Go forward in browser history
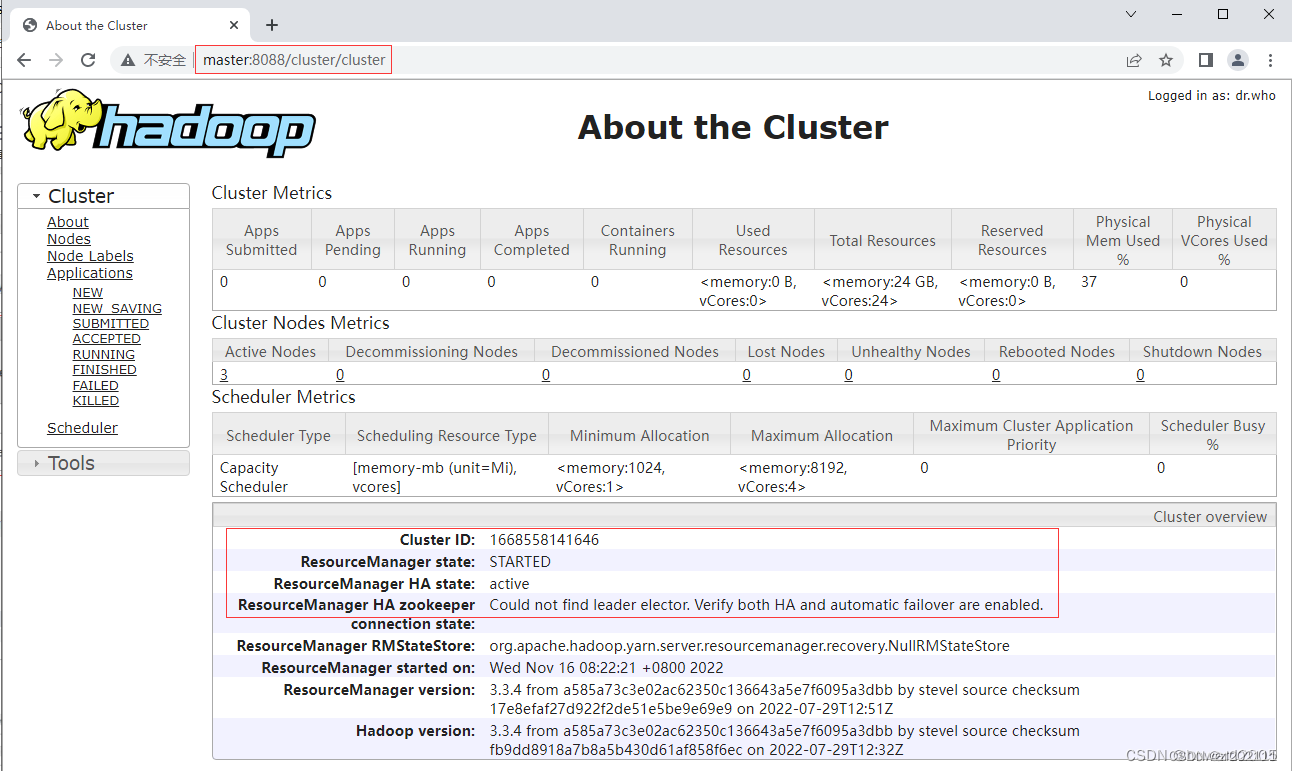Screen dimensions: 1292x771 (56, 60)
